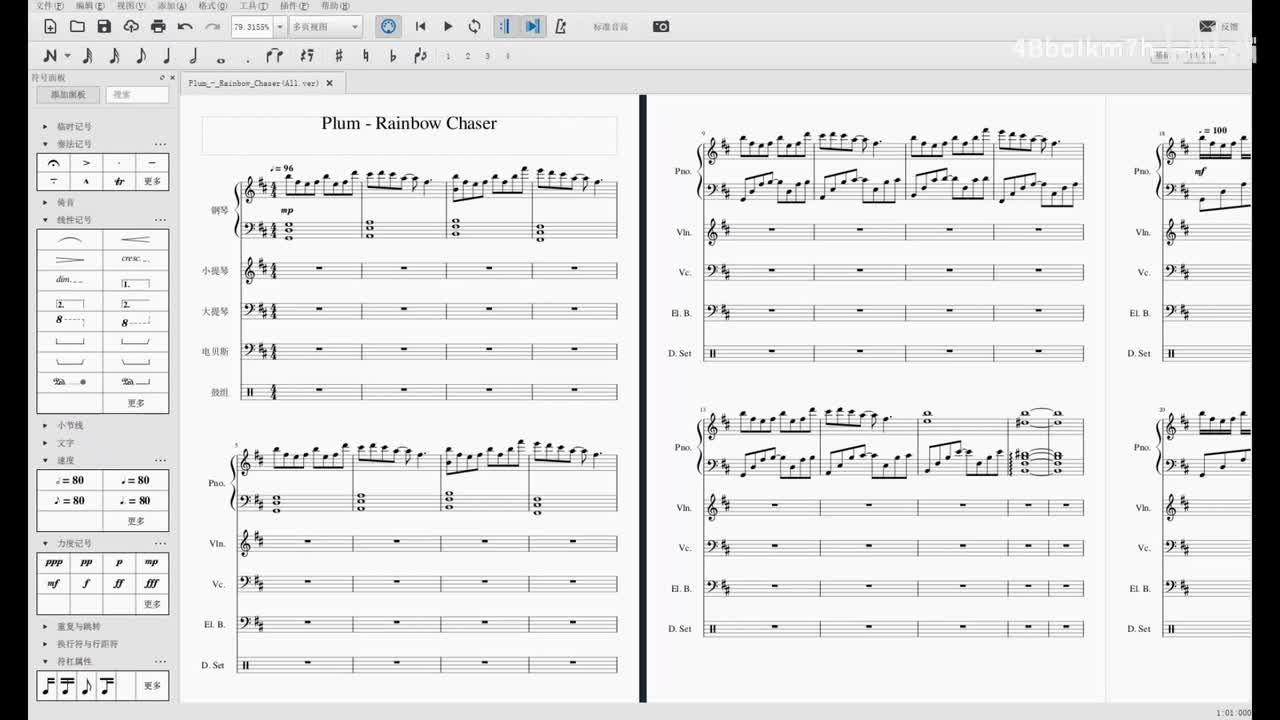Open the 力度记号 palette options (three dots)
Image resolution: width=1280 pixels, height=720 pixels.
[160, 543]
